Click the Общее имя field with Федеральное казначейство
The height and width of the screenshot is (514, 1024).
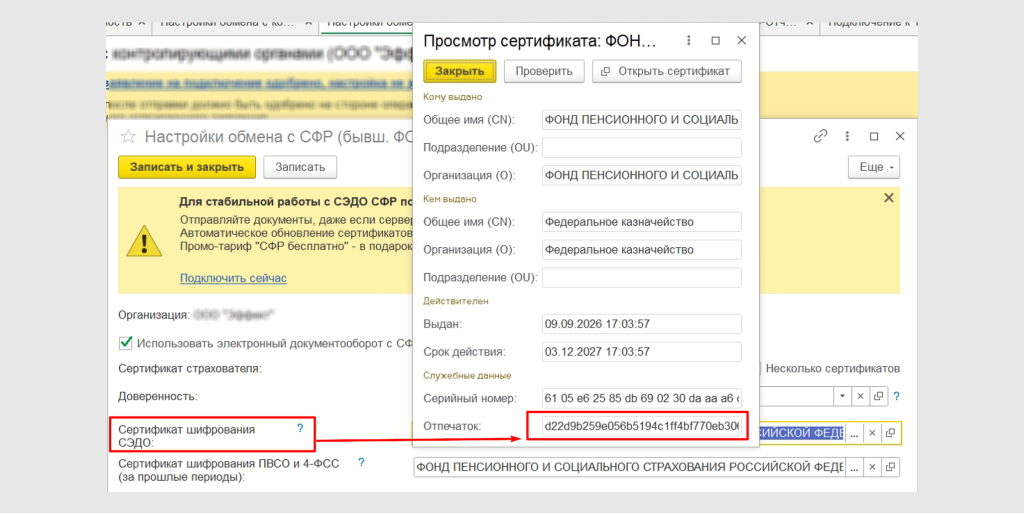coord(641,222)
